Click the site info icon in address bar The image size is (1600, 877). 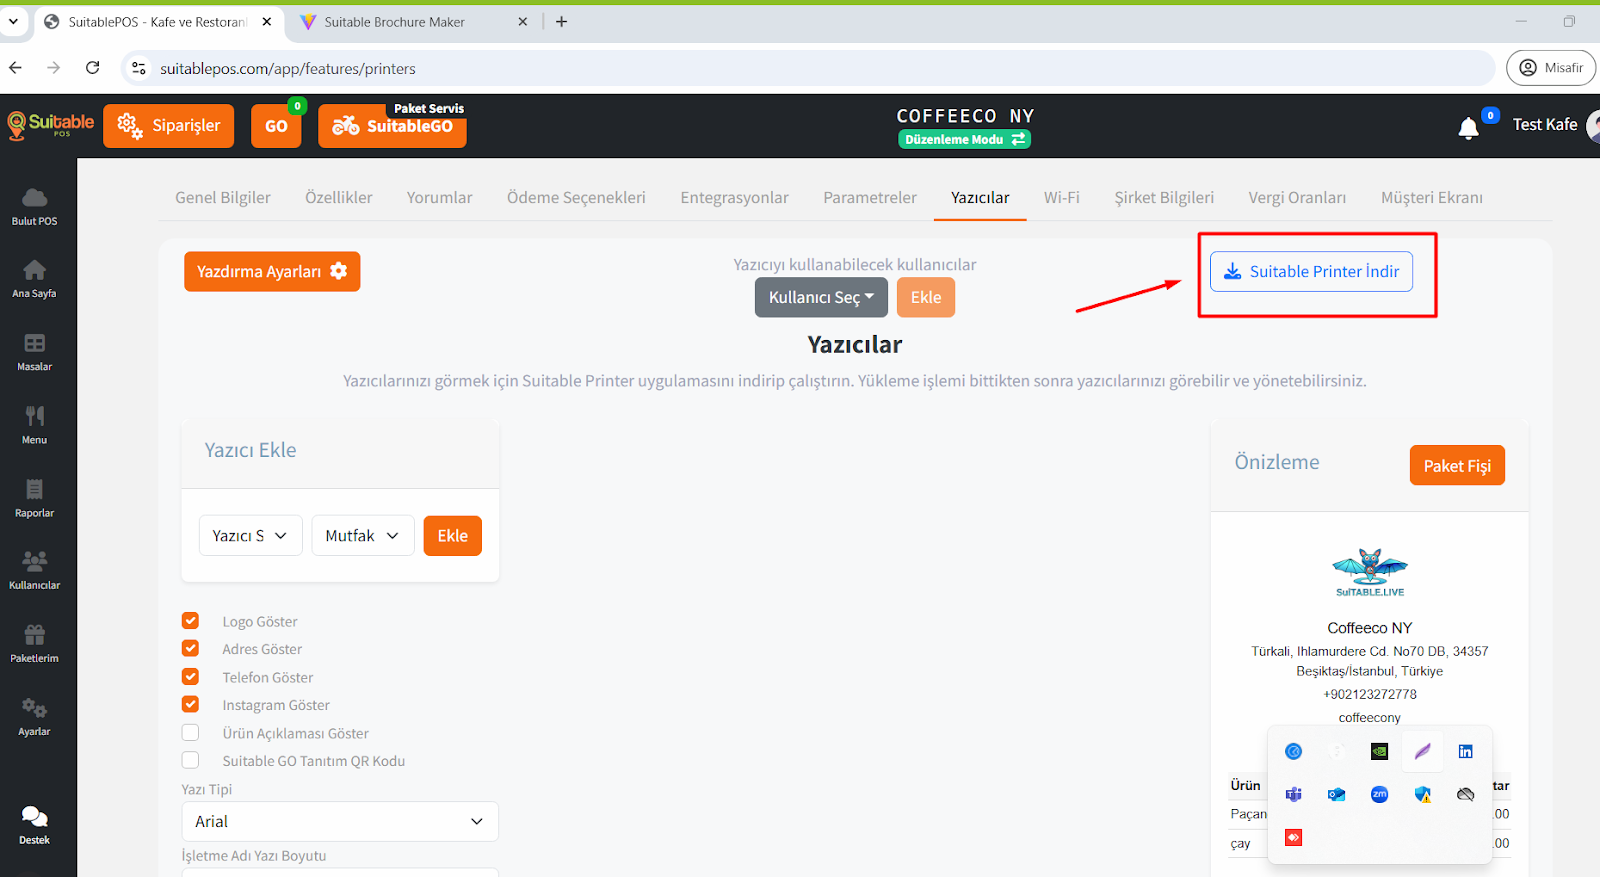tap(139, 68)
